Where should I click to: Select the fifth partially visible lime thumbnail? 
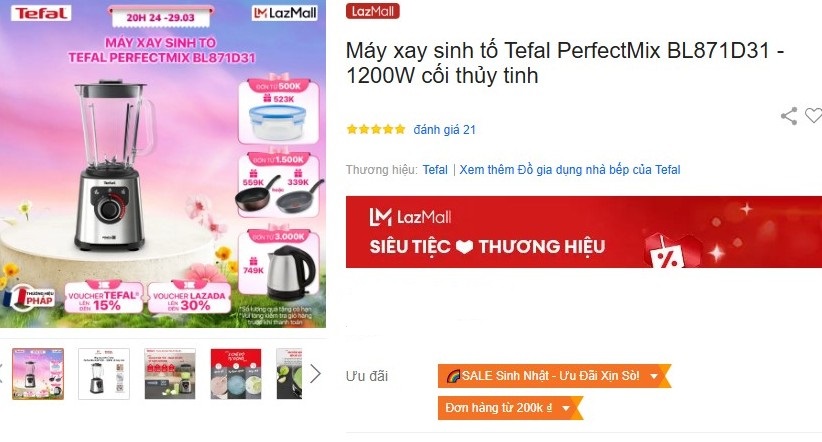tap(289, 374)
